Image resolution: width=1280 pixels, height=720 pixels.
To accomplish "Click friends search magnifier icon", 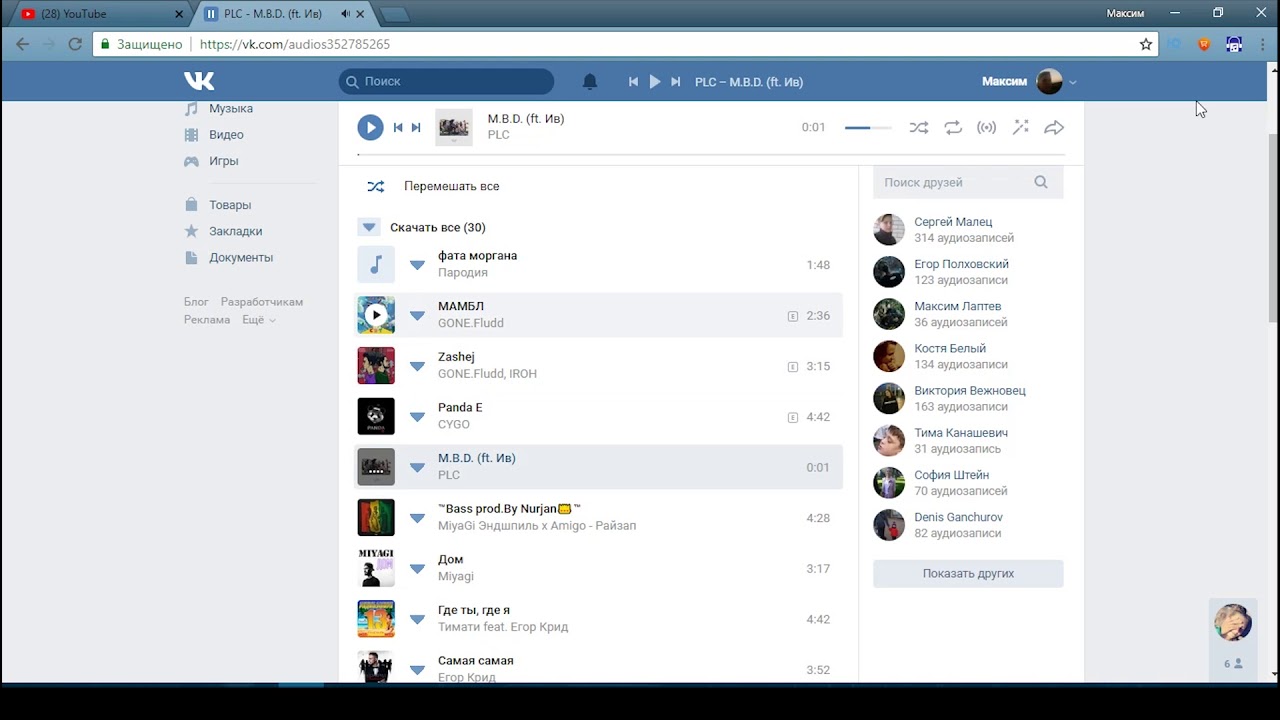I will pos(1041,182).
